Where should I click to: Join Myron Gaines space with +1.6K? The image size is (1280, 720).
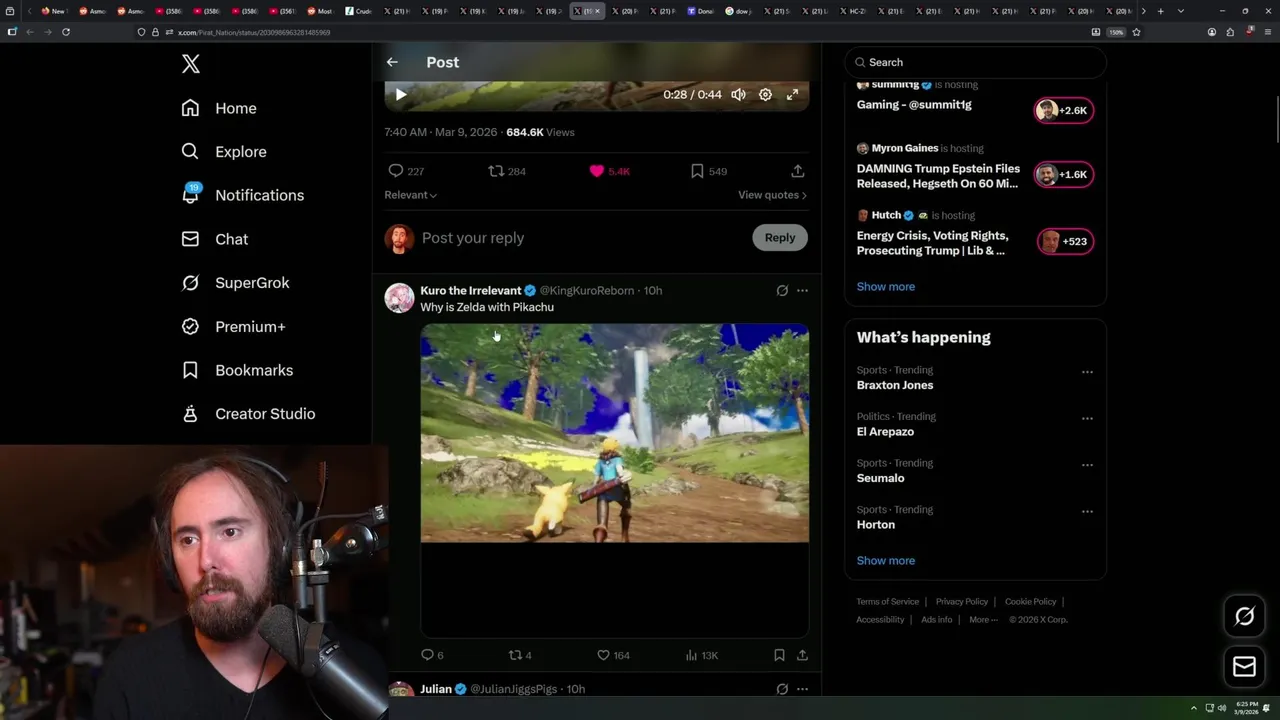1064,174
